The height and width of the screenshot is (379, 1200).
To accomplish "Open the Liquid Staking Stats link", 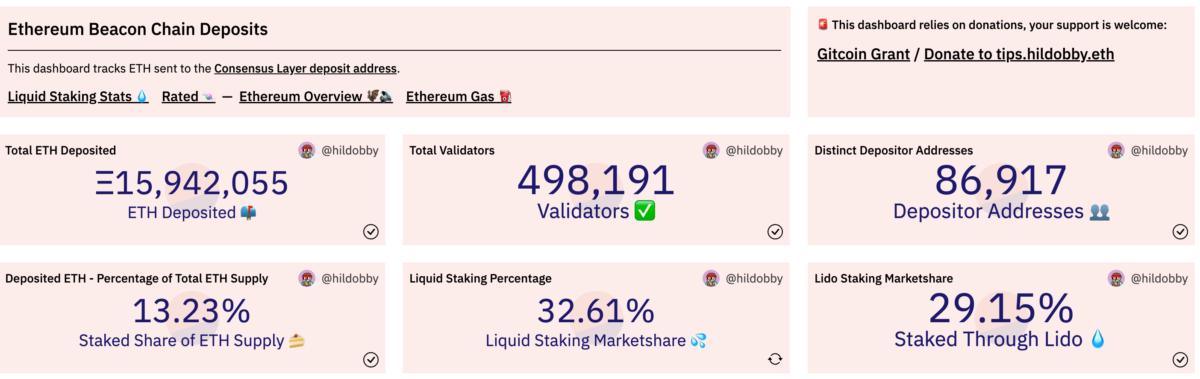I will click(x=78, y=97).
